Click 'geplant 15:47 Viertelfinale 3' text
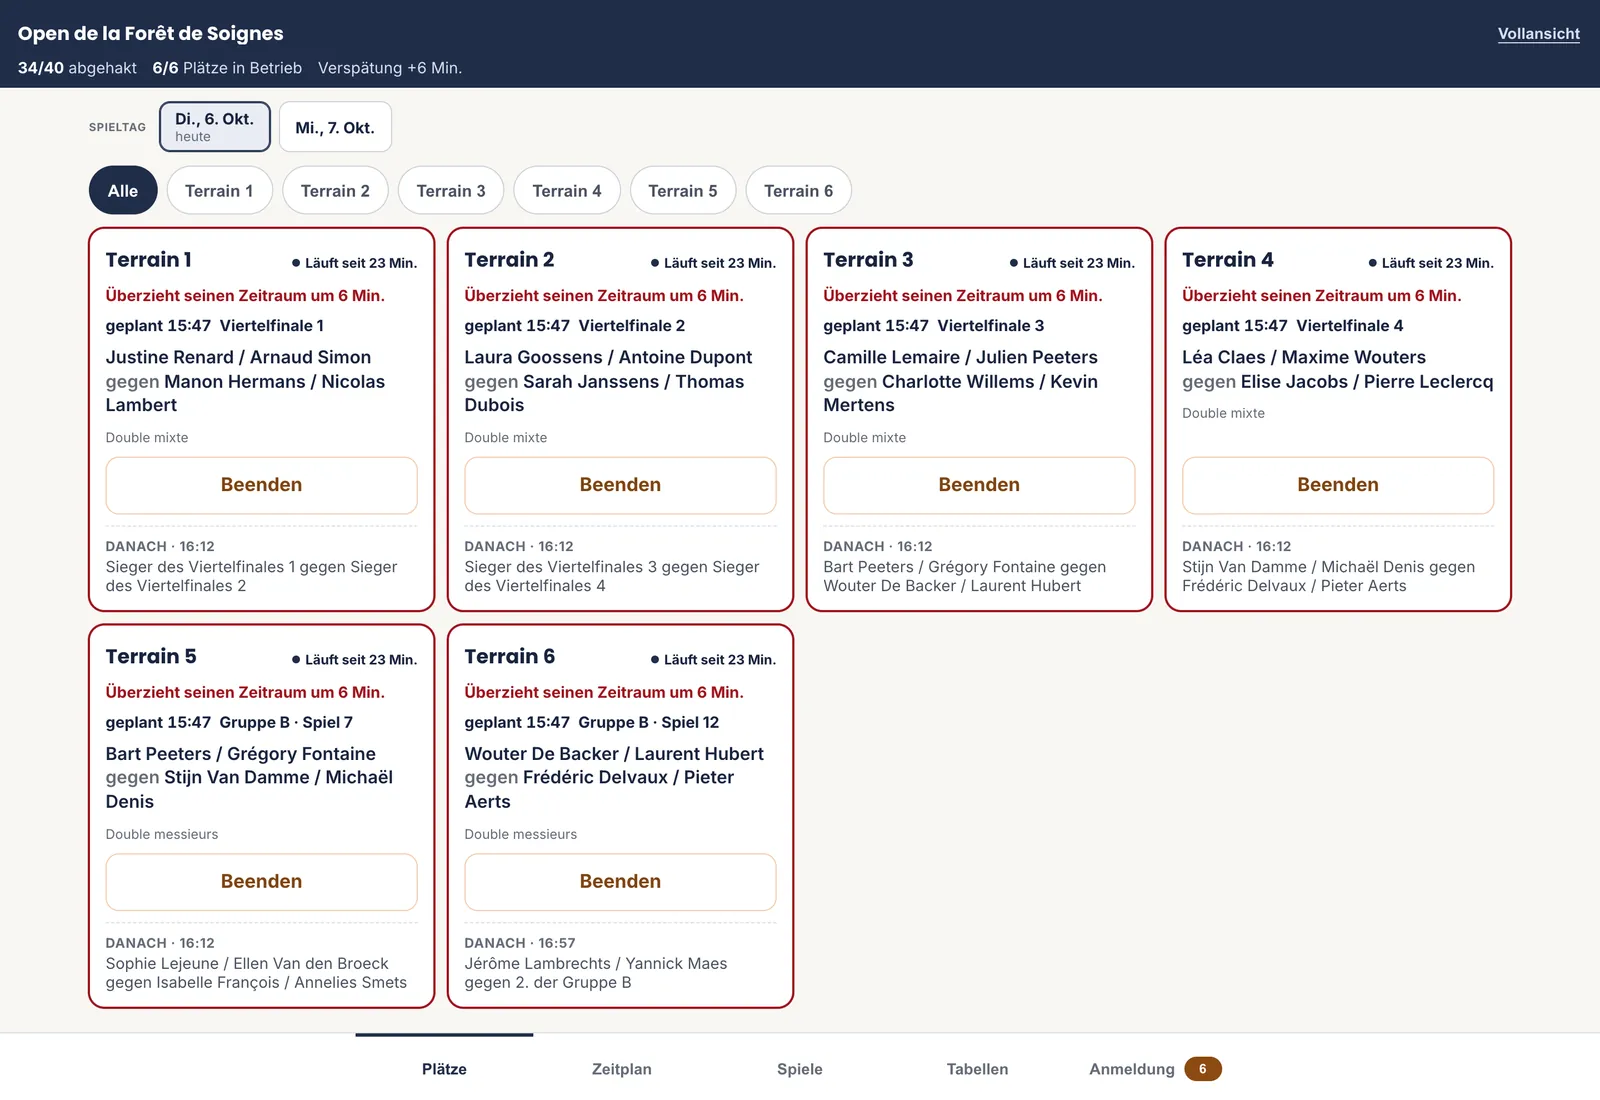The height and width of the screenshot is (1100, 1600). [934, 326]
